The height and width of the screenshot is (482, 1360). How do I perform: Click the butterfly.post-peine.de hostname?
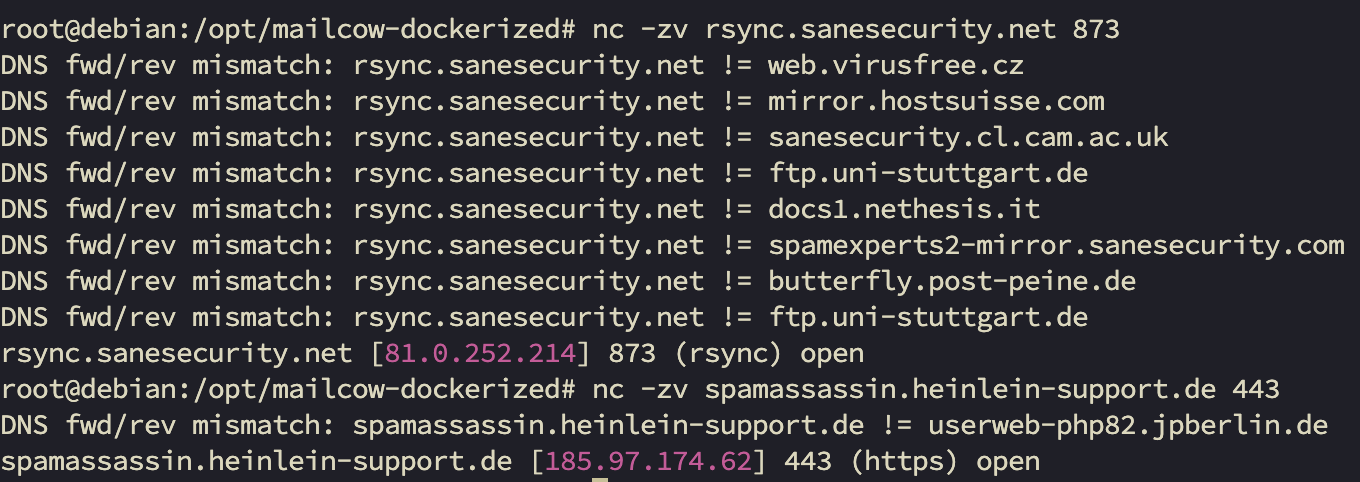(x=951, y=282)
